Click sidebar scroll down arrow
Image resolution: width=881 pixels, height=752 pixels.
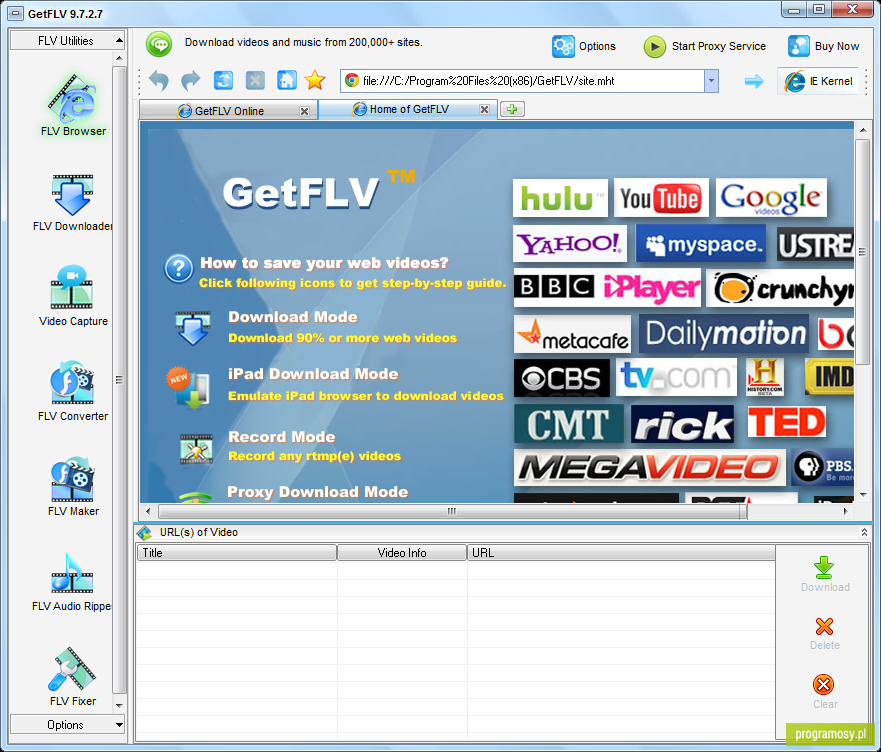[x=119, y=705]
